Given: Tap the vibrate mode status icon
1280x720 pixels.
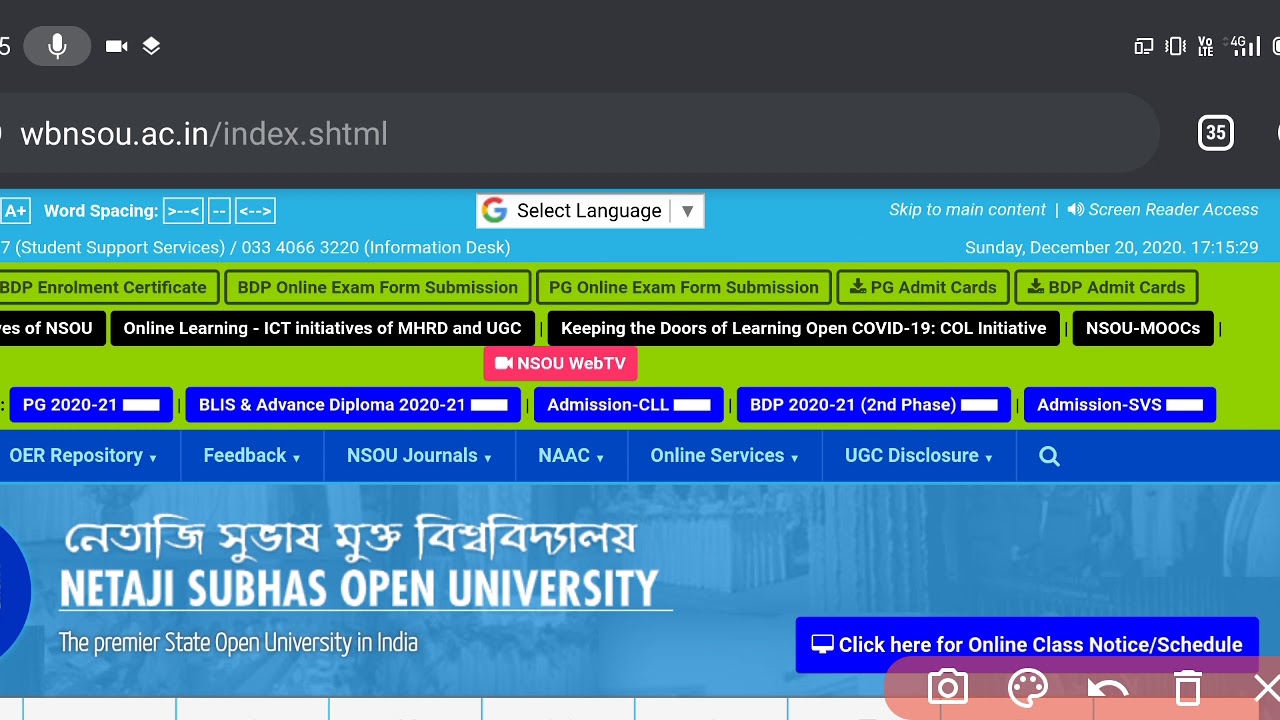Looking at the screenshot, I should tap(1176, 46).
